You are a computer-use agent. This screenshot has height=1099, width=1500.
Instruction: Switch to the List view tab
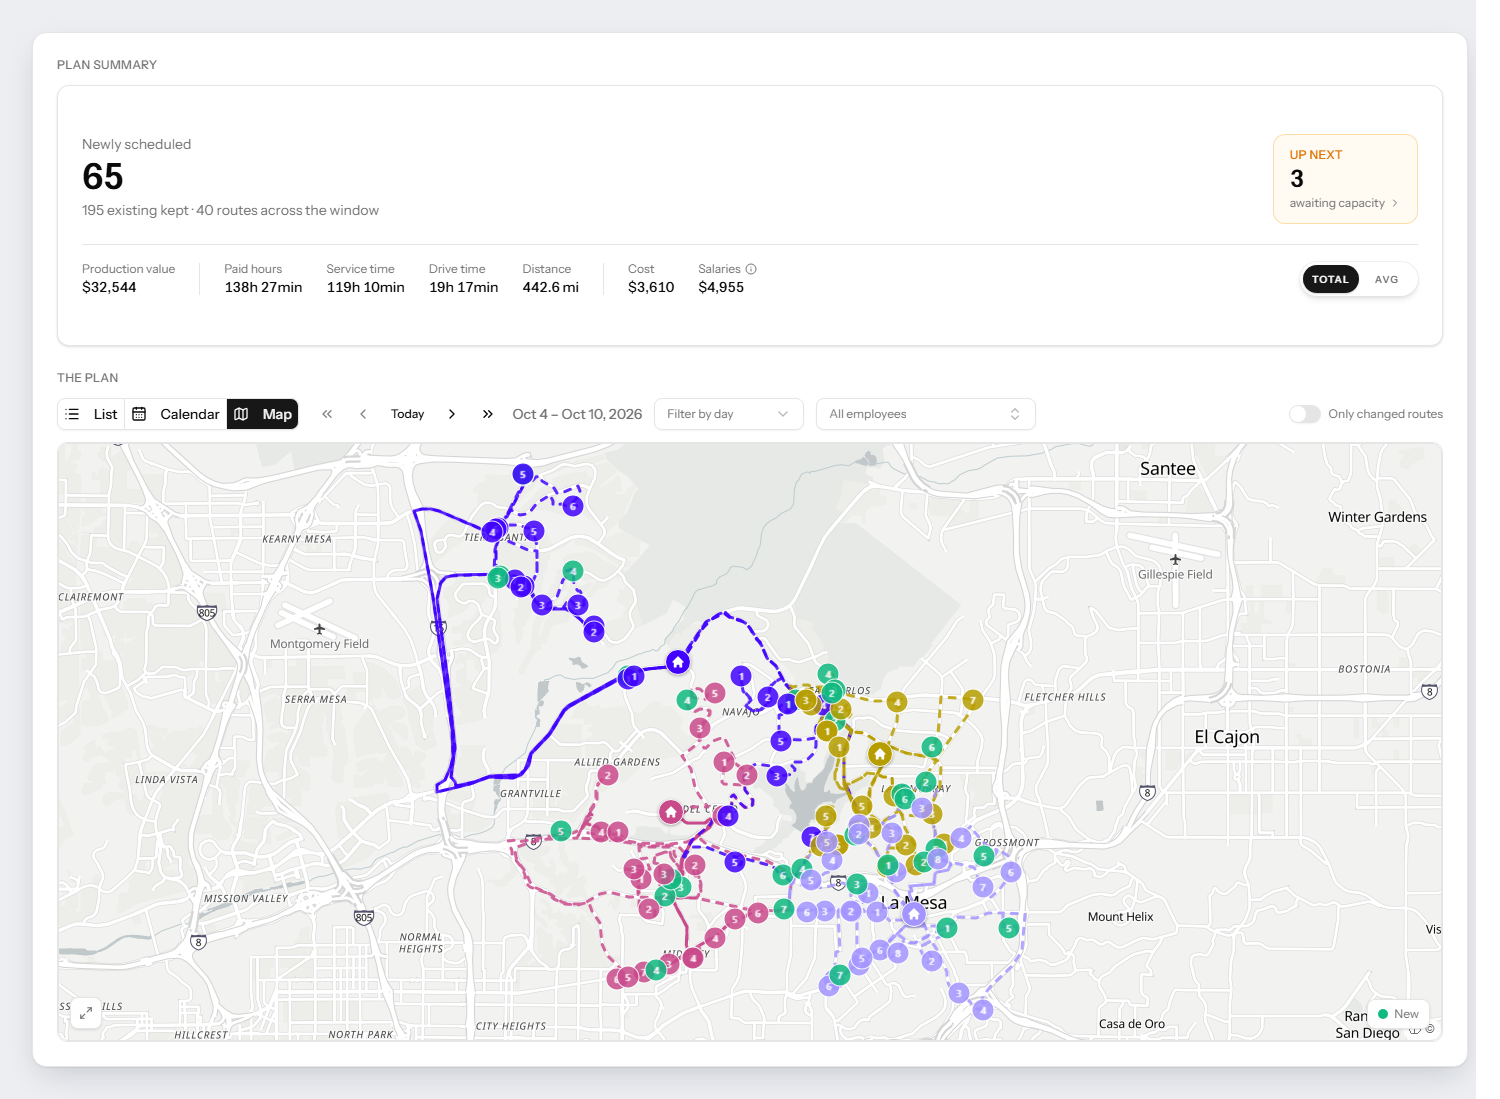click(x=91, y=414)
